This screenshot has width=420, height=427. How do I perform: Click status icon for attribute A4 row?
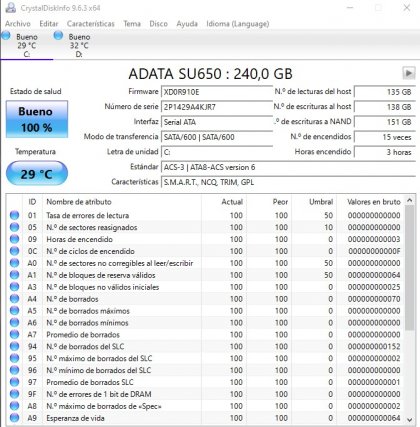point(14,299)
